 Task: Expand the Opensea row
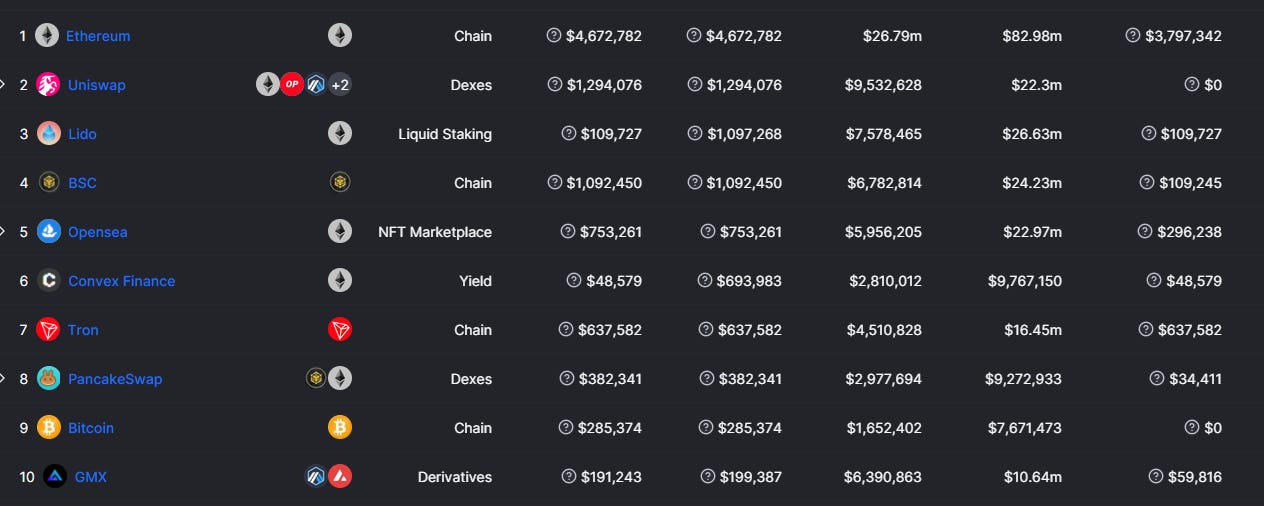(3, 232)
